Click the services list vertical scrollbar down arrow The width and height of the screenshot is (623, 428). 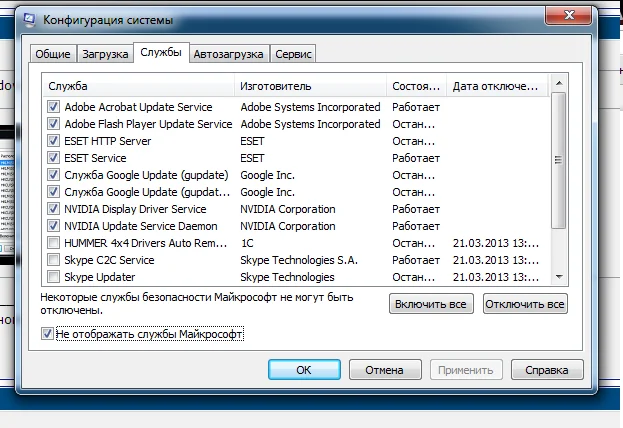[559, 277]
